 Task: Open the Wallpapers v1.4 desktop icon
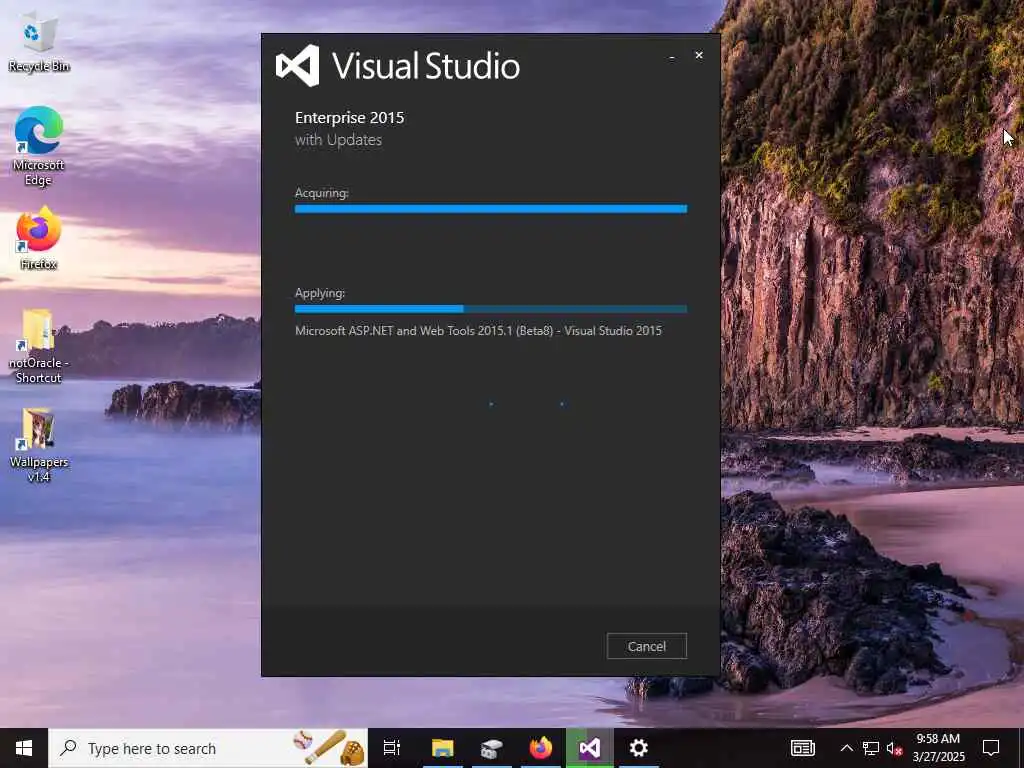click(39, 445)
